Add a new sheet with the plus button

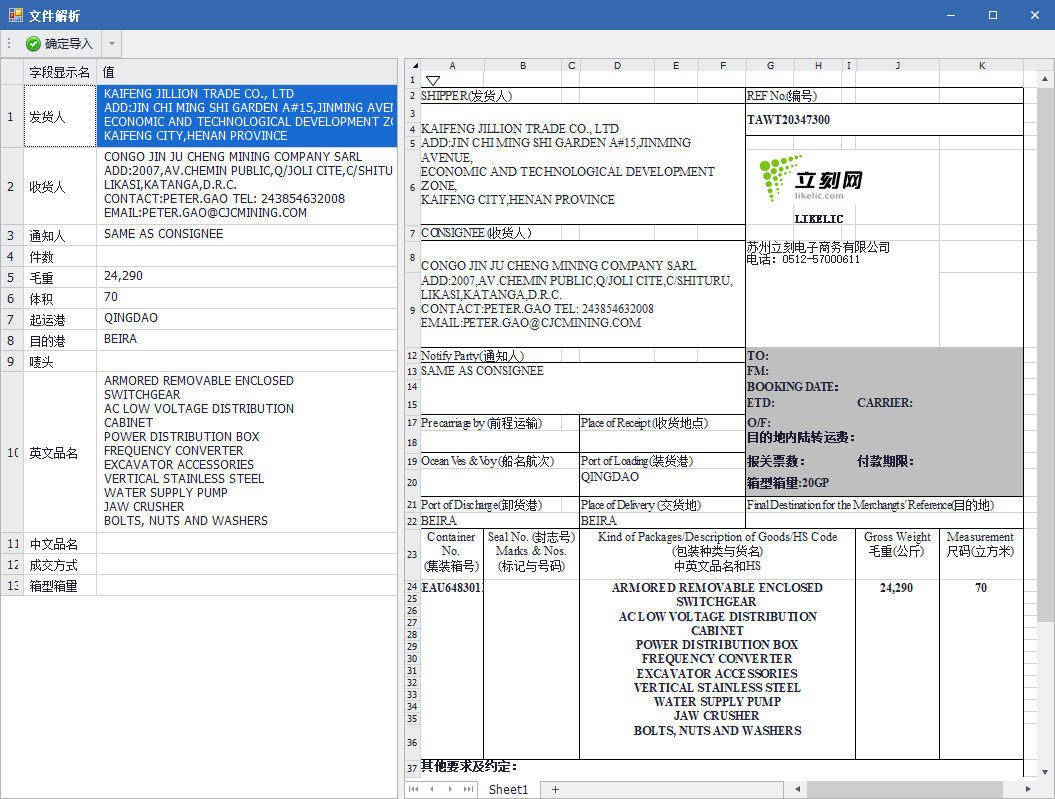tap(556, 789)
